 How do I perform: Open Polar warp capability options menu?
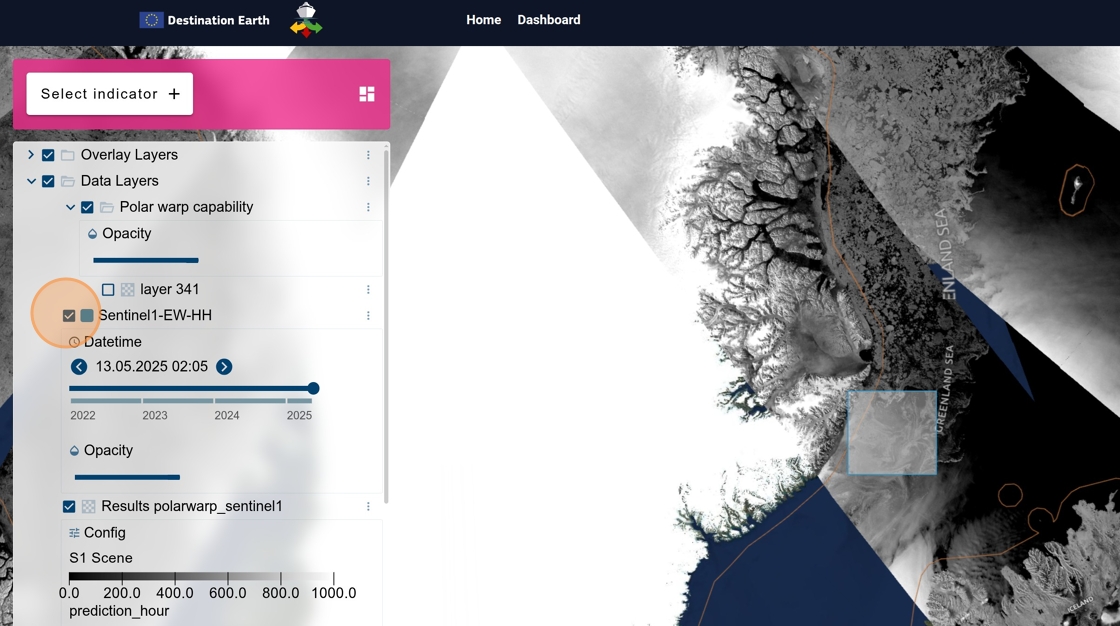[x=368, y=207]
